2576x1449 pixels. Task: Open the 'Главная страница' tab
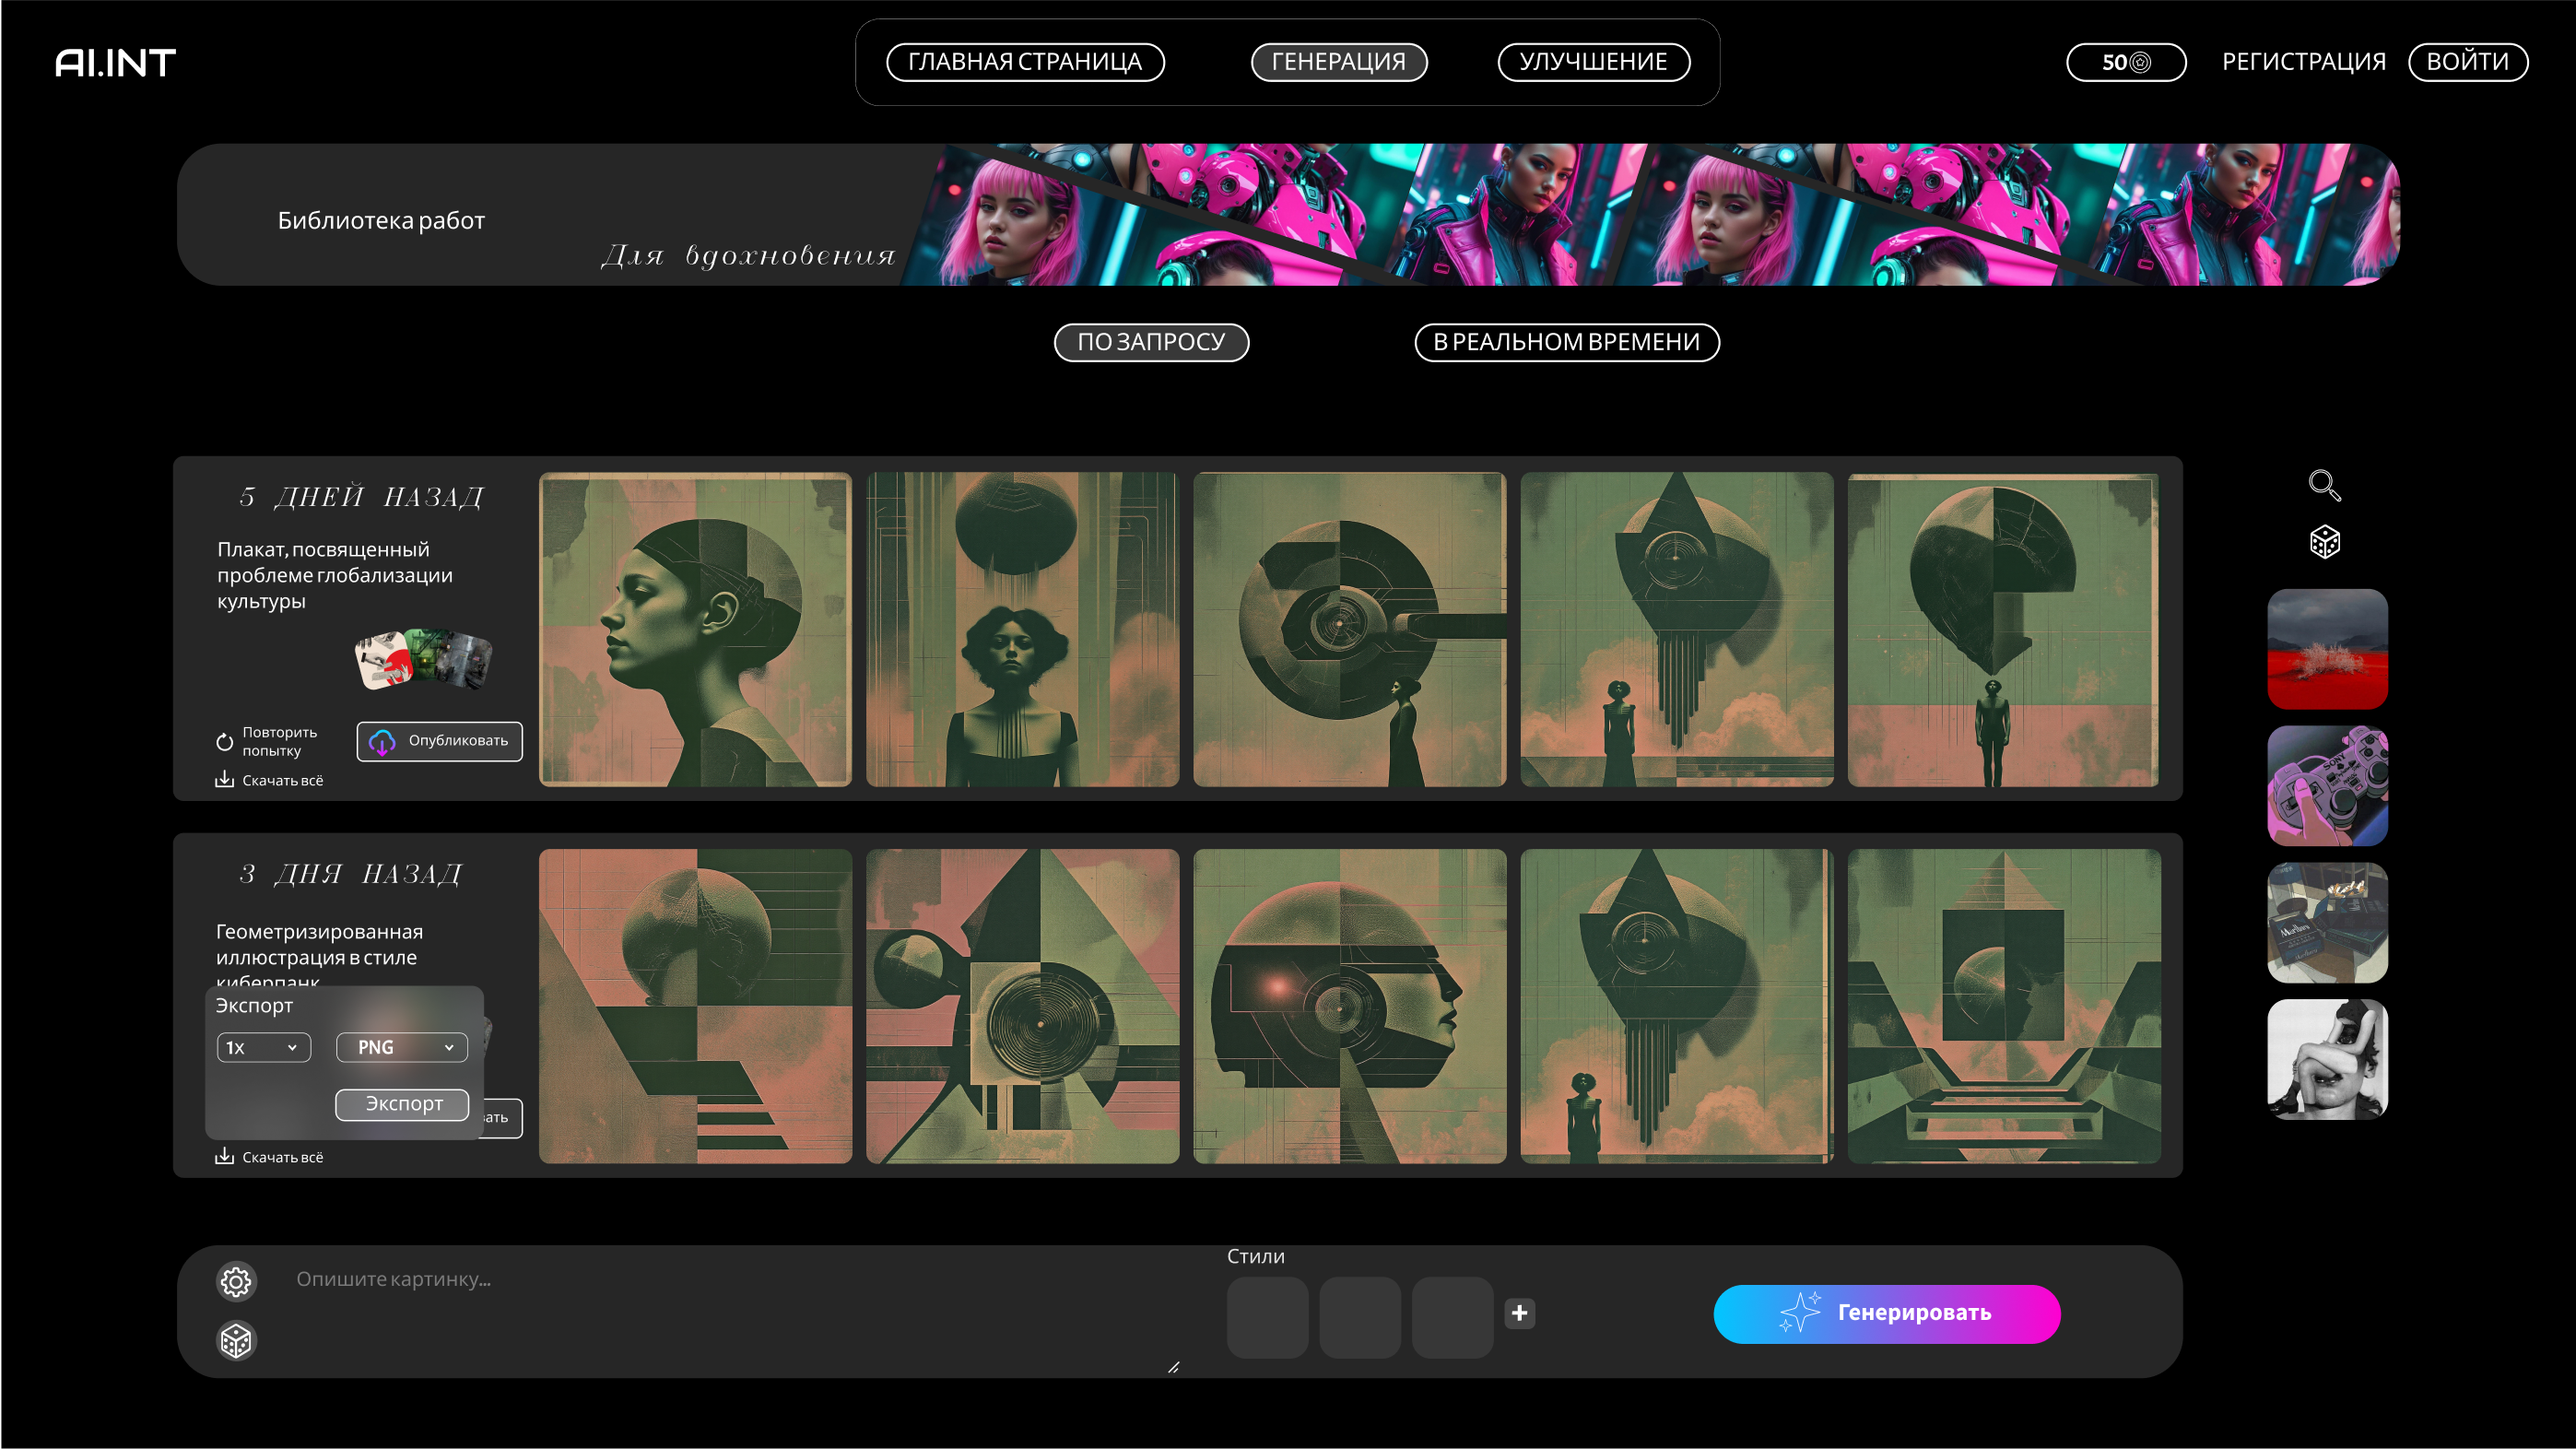coord(1025,62)
